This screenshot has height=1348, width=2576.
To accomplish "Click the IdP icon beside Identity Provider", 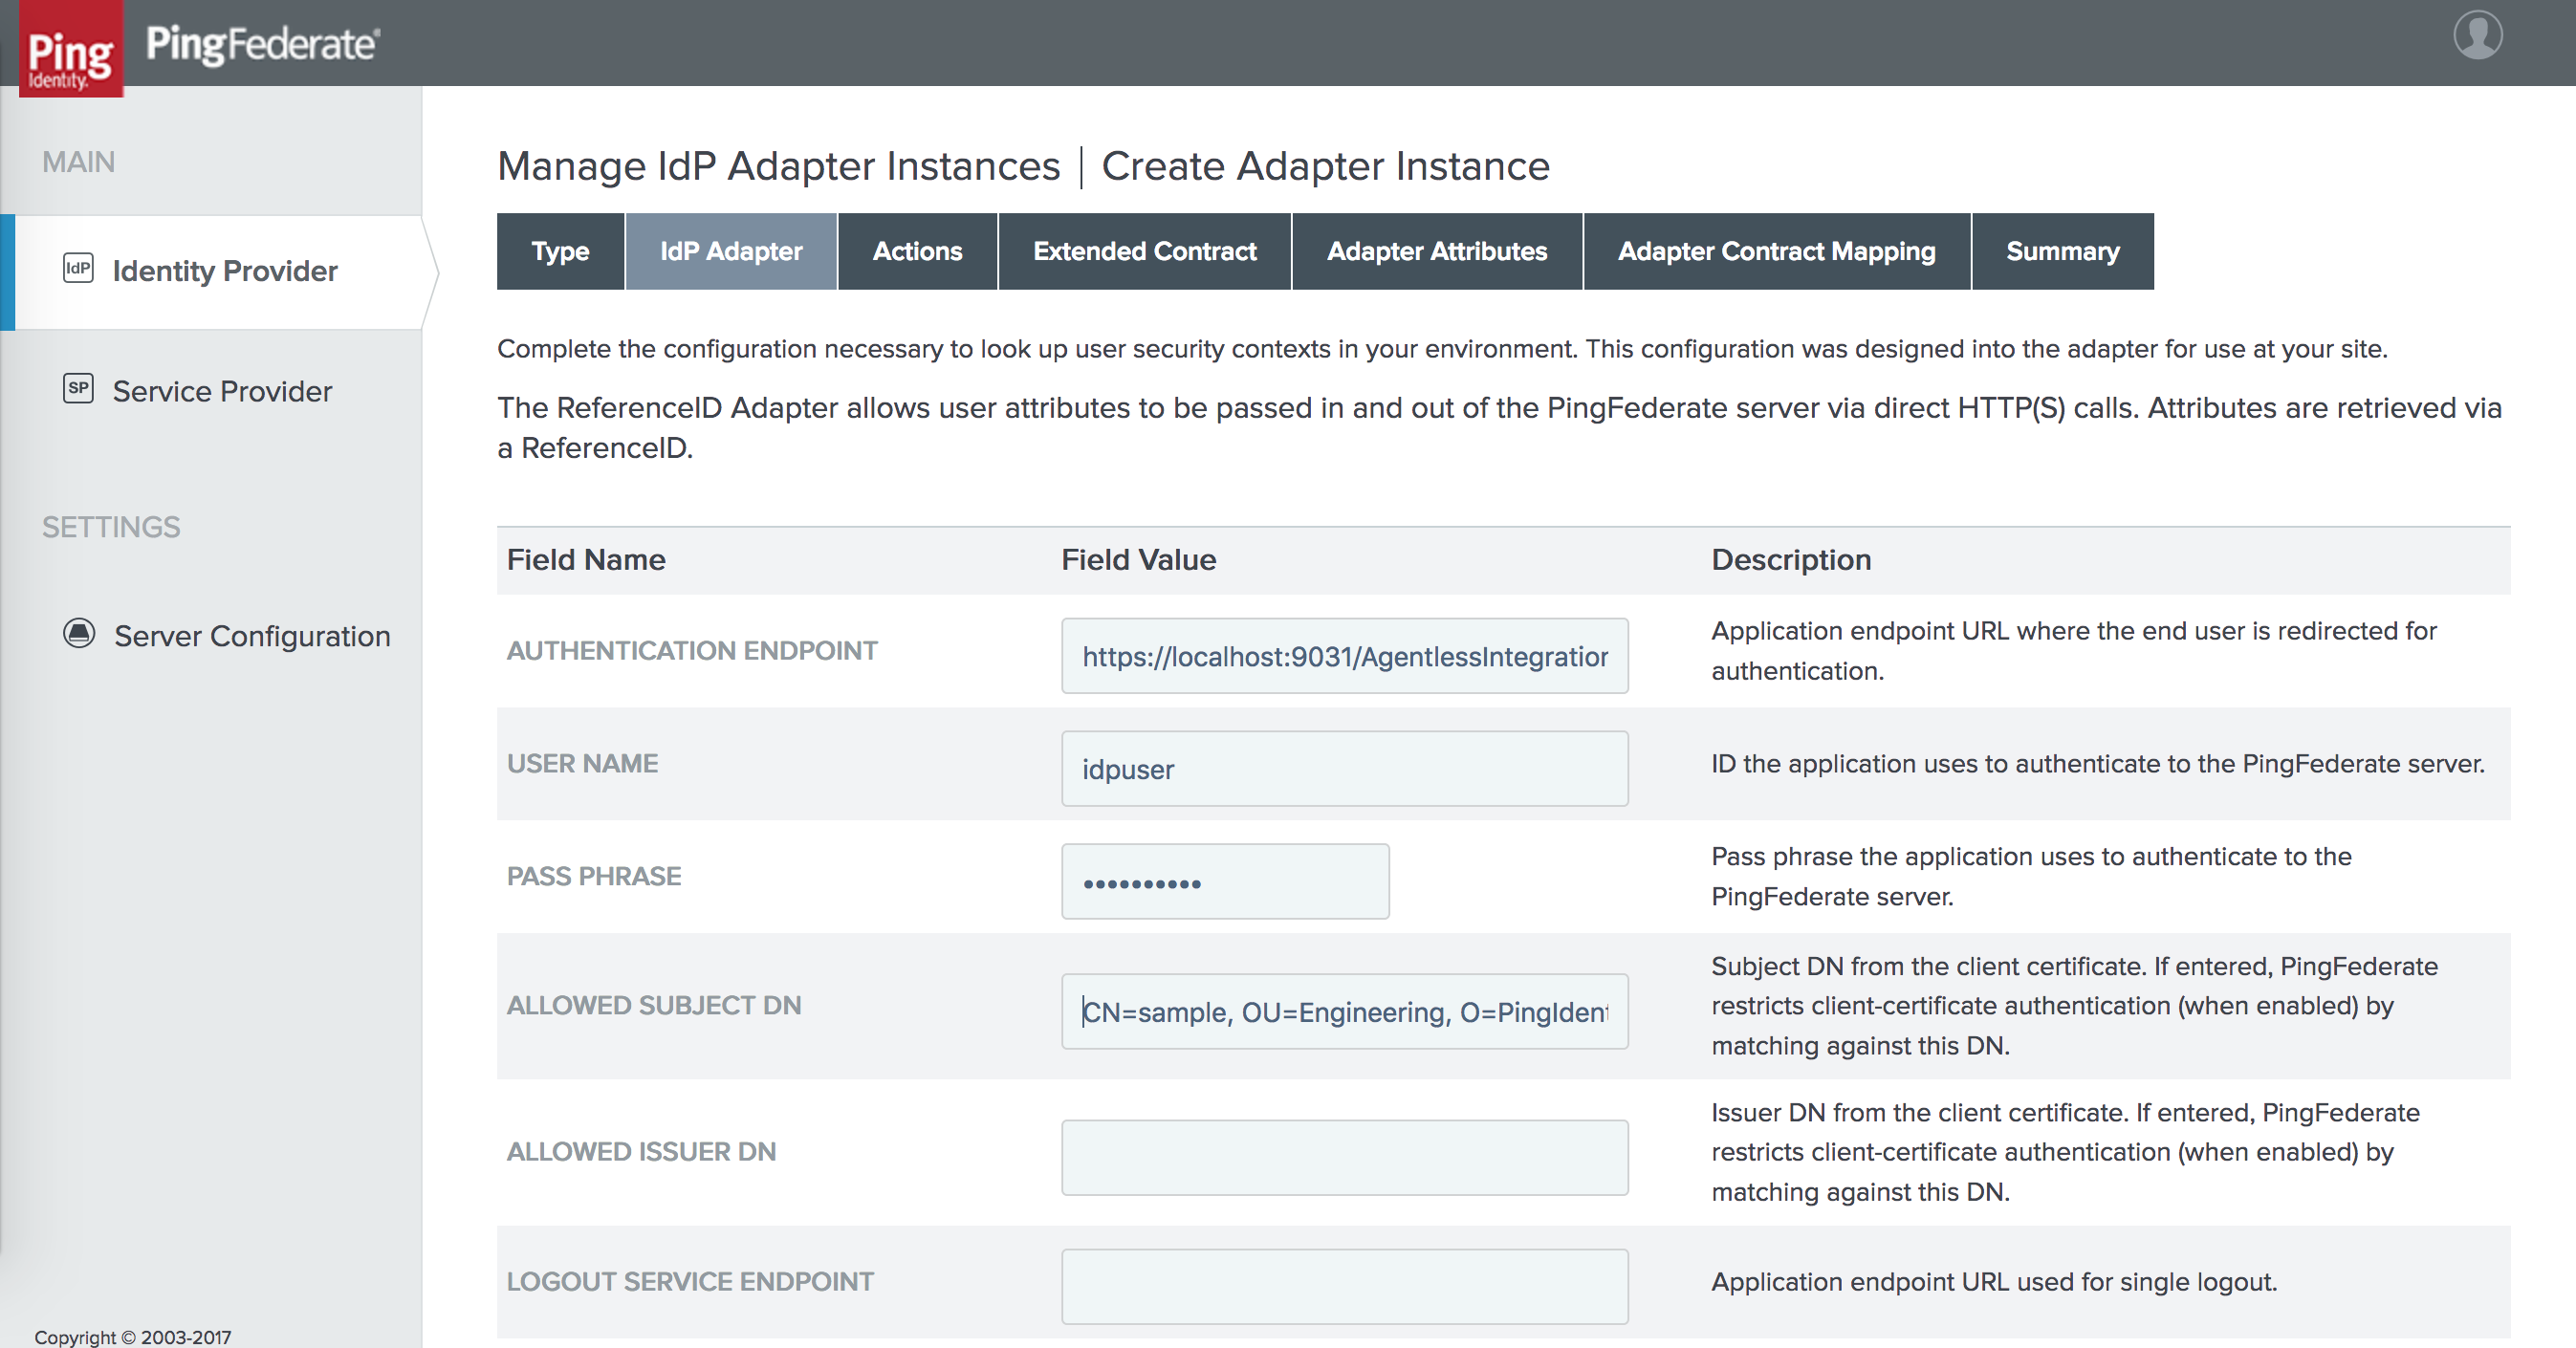I will tap(78, 268).
